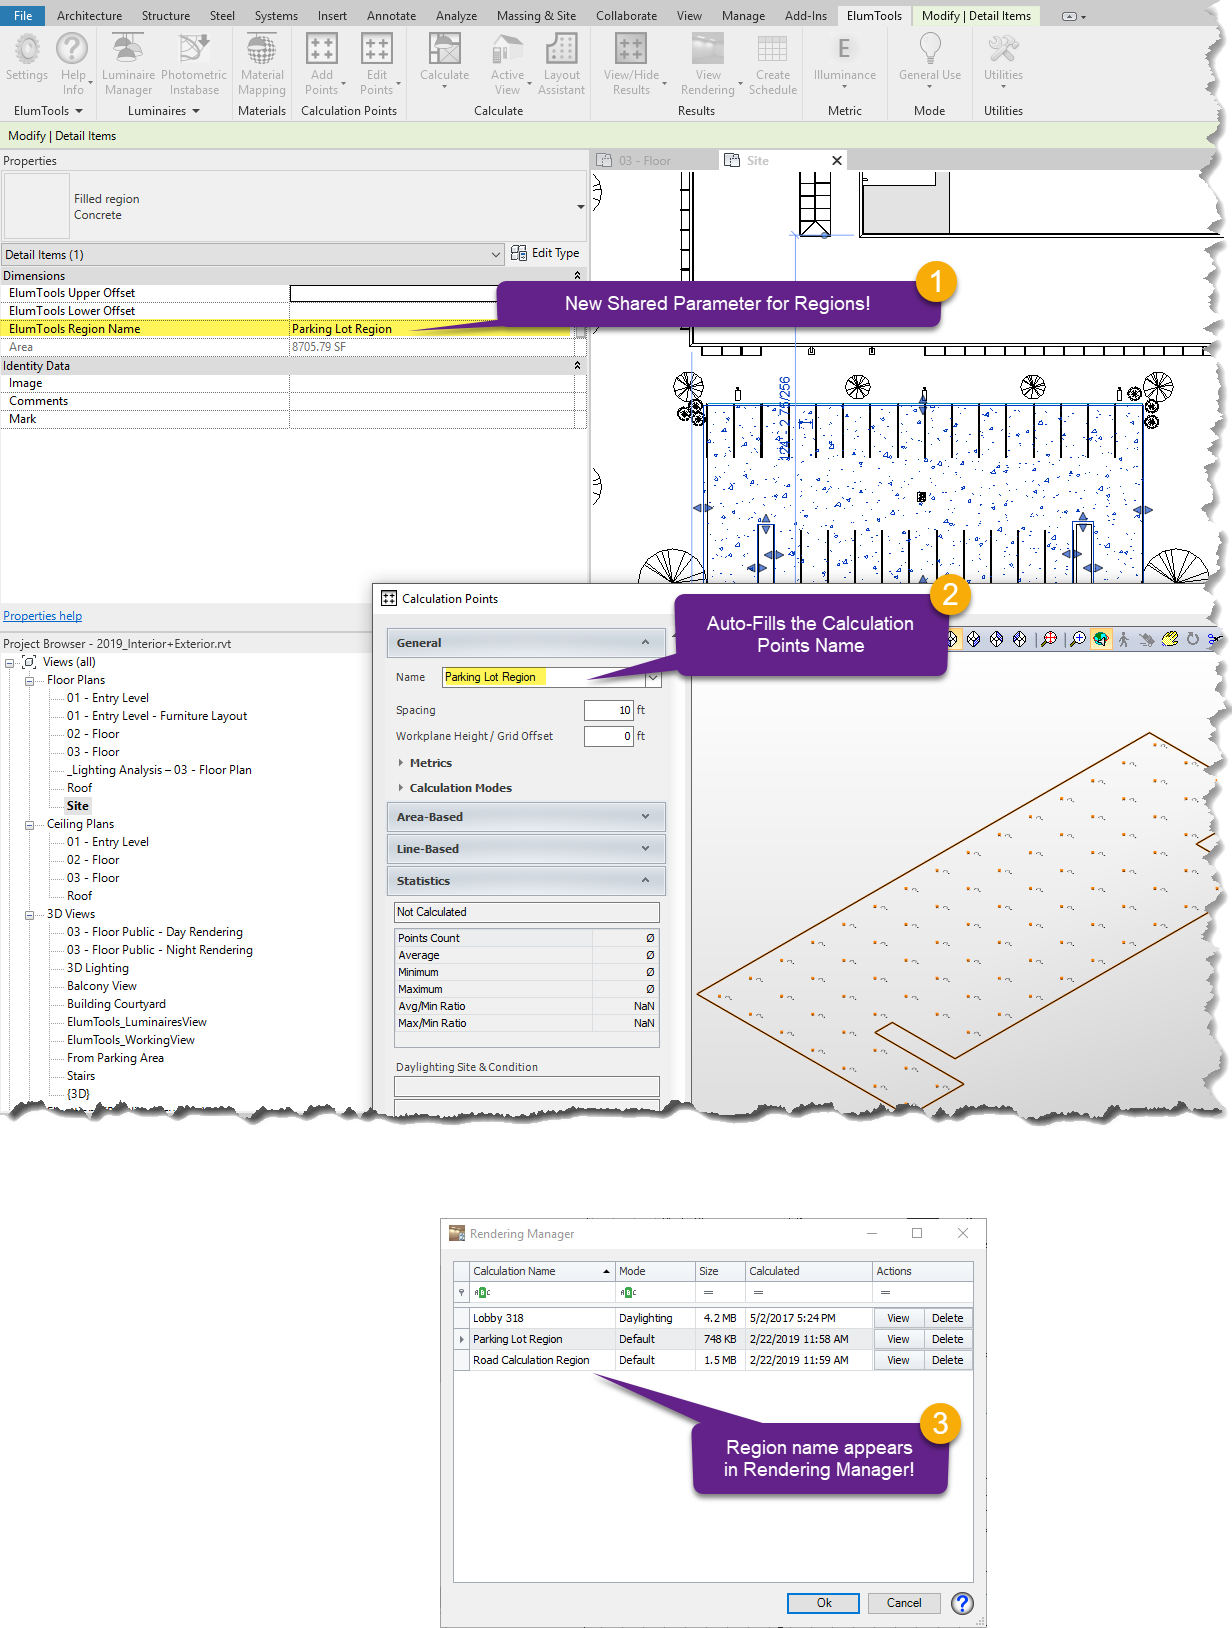Expand the Area-Based section
1232x1628 pixels.
click(645, 816)
